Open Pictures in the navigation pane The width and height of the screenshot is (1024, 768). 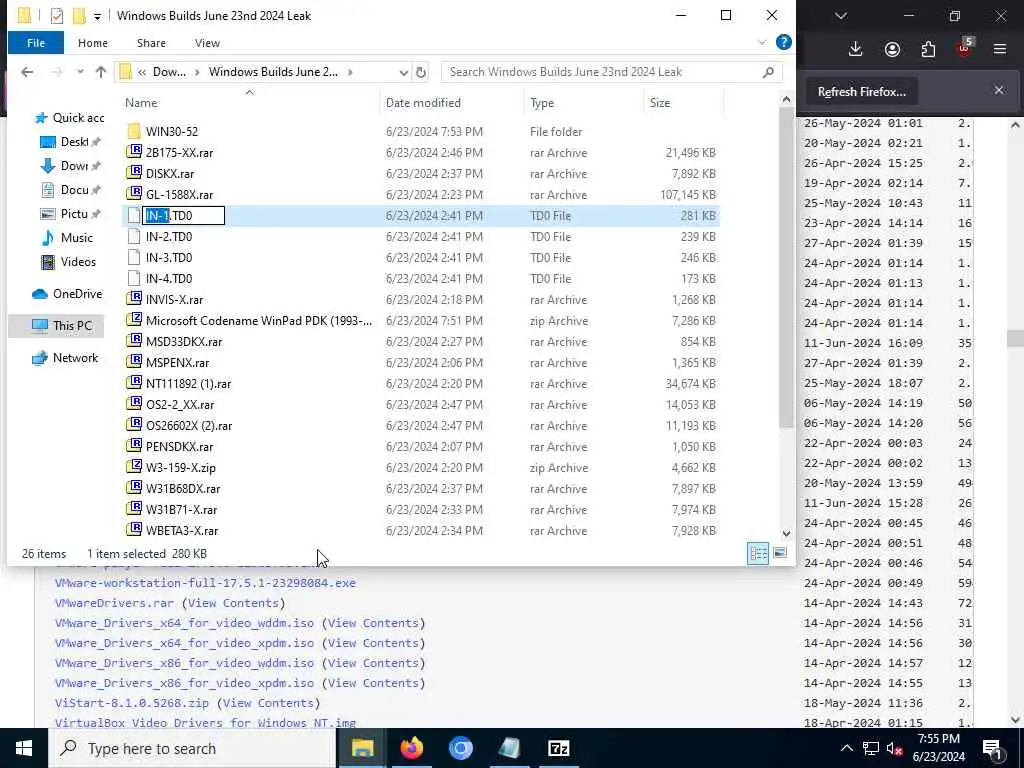[x=71, y=214]
